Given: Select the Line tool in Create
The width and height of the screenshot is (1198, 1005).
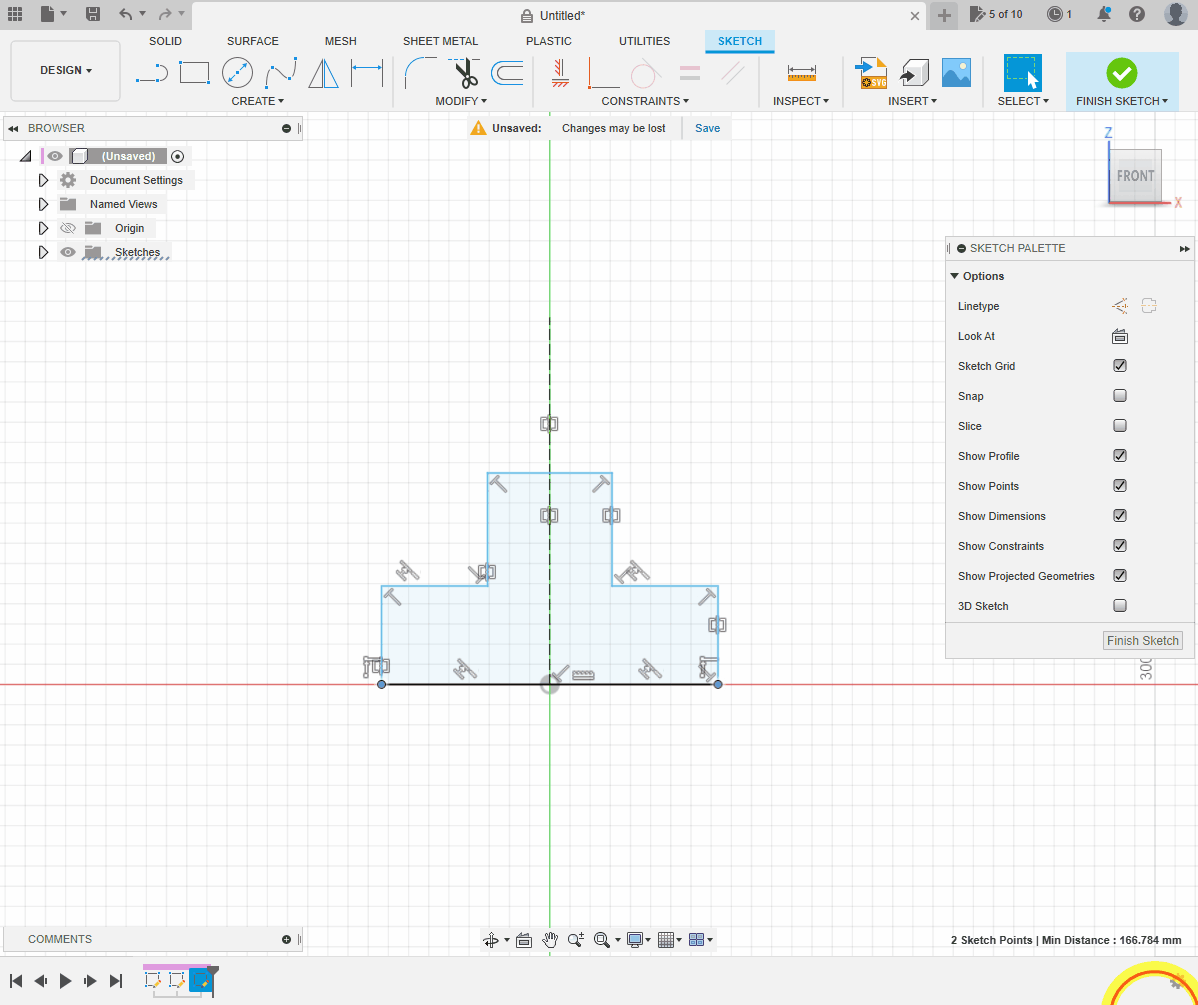Looking at the screenshot, I should tap(151, 73).
